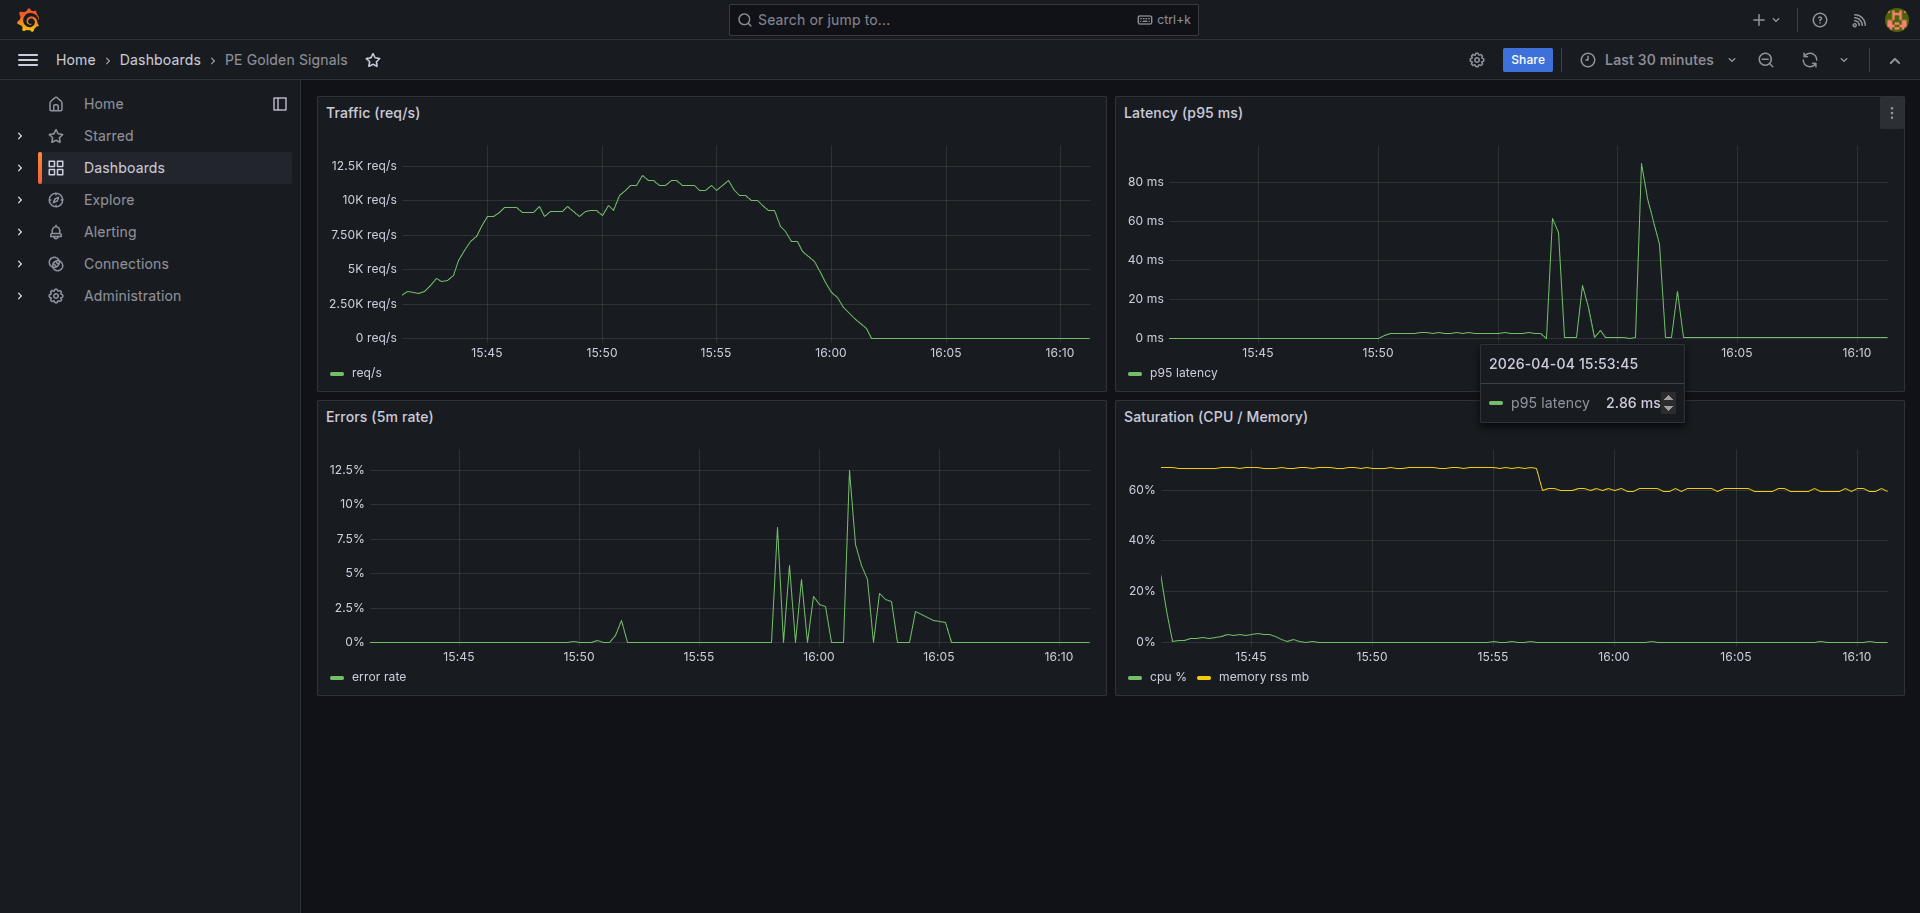Click the Connections icon in sidebar

(x=56, y=264)
